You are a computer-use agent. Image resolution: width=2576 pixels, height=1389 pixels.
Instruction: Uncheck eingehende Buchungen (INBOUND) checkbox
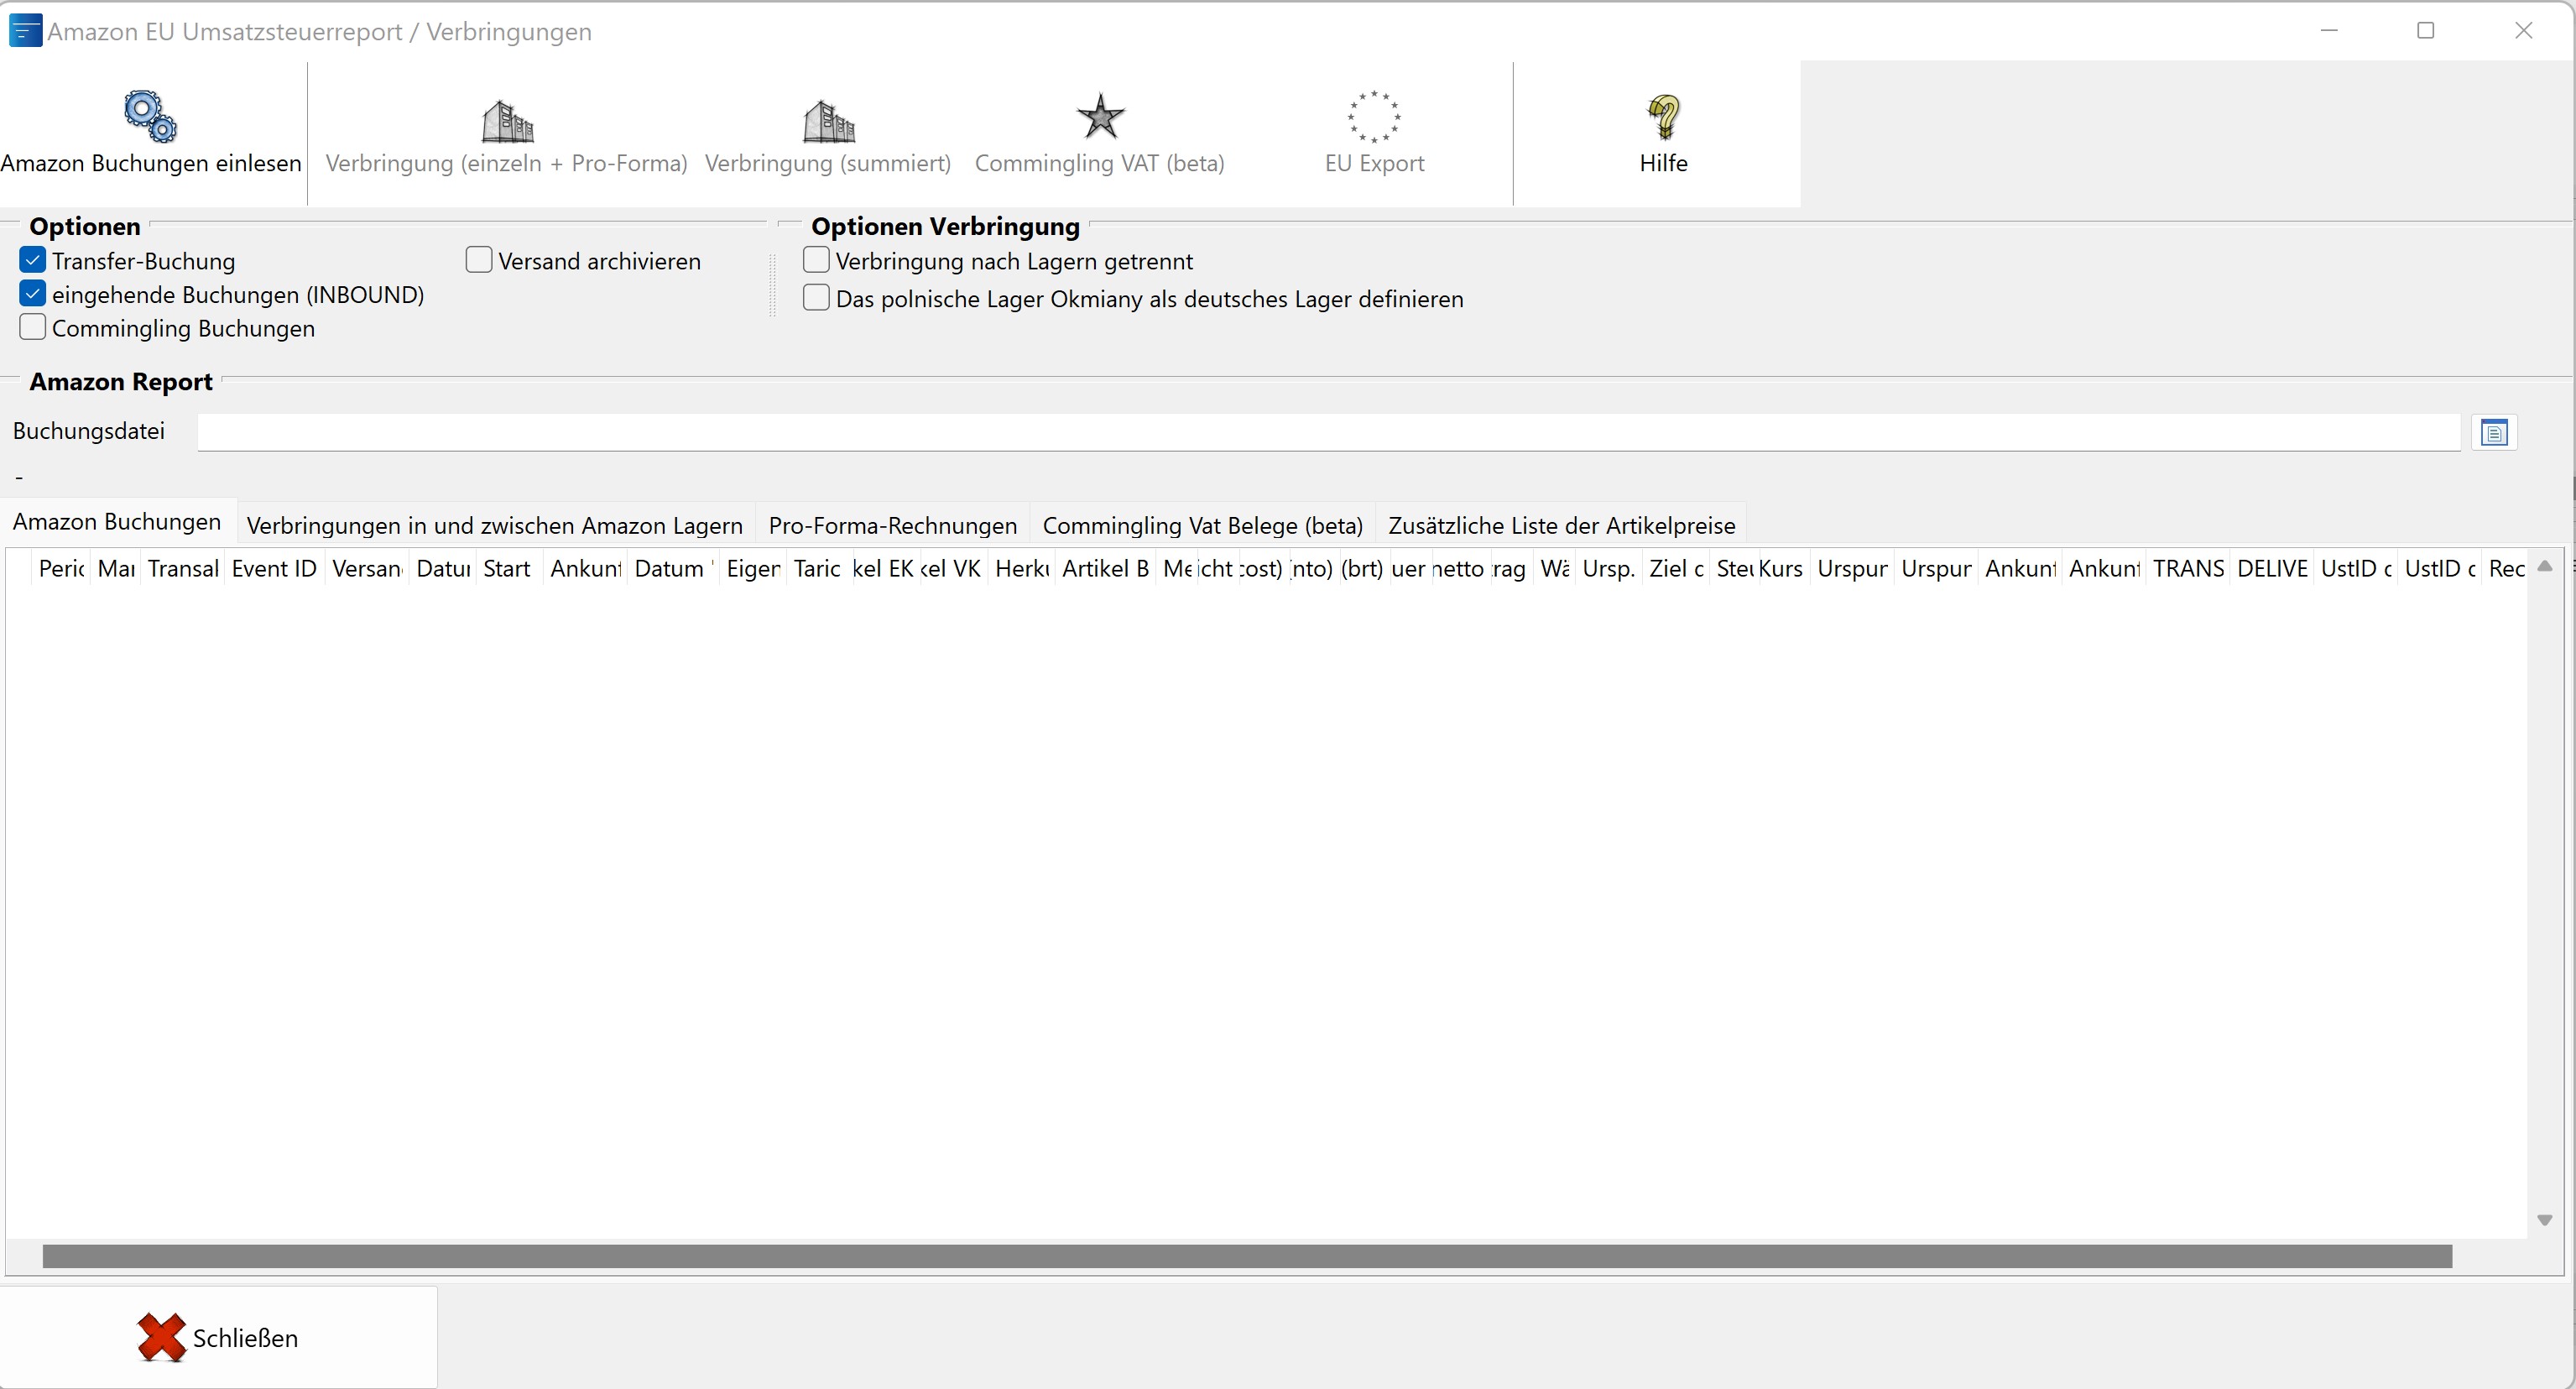pyautogui.click(x=33, y=294)
